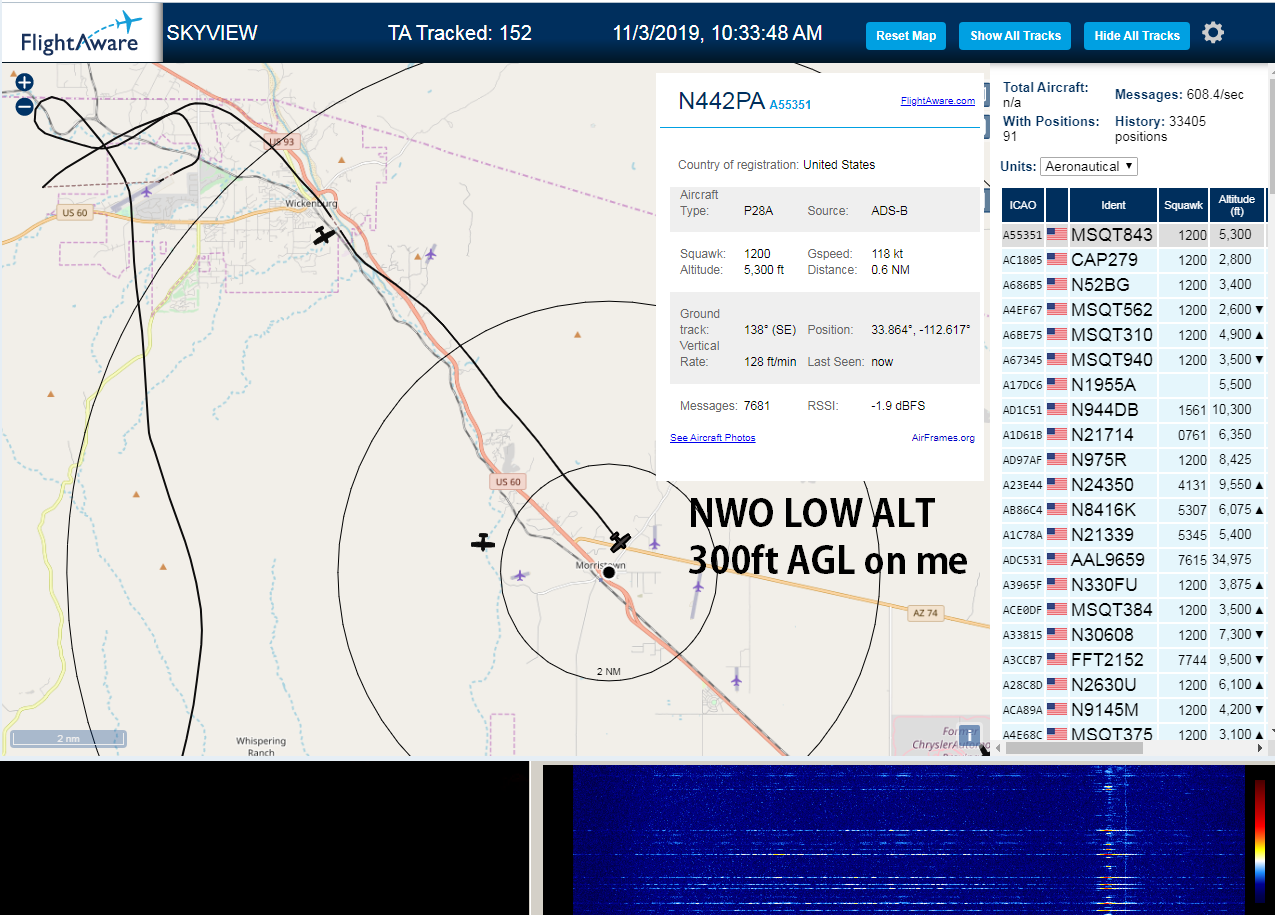Sort table by Altitude (ft) header
The height and width of the screenshot is (915, 1275).
pyautogui.click(x=1237, y=205)
